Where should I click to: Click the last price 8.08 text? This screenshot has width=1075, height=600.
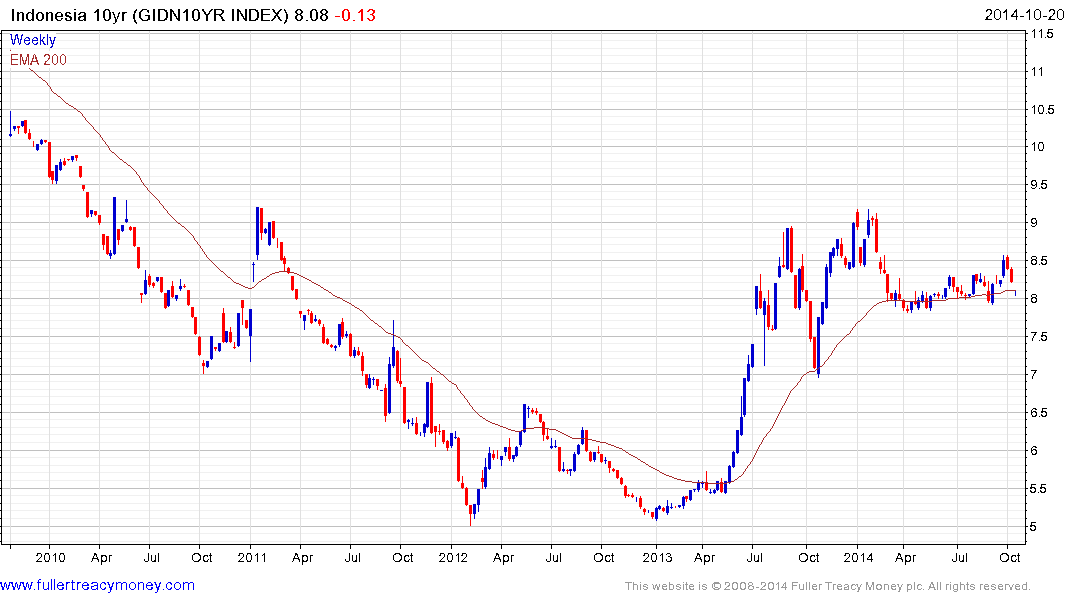(311, 15)
